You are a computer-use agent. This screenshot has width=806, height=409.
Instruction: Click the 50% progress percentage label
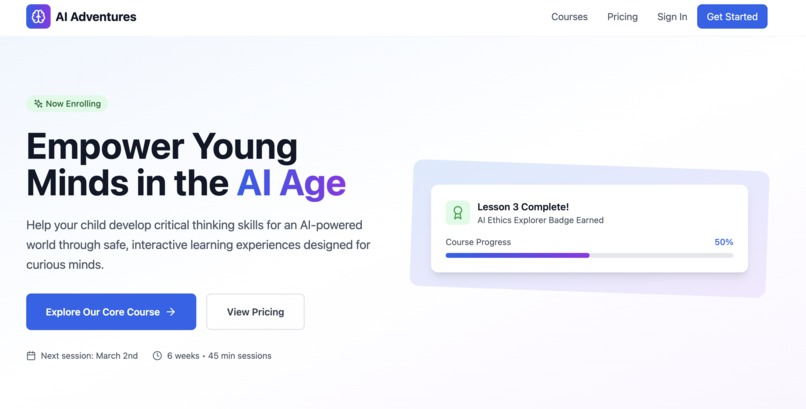[724, 242]
